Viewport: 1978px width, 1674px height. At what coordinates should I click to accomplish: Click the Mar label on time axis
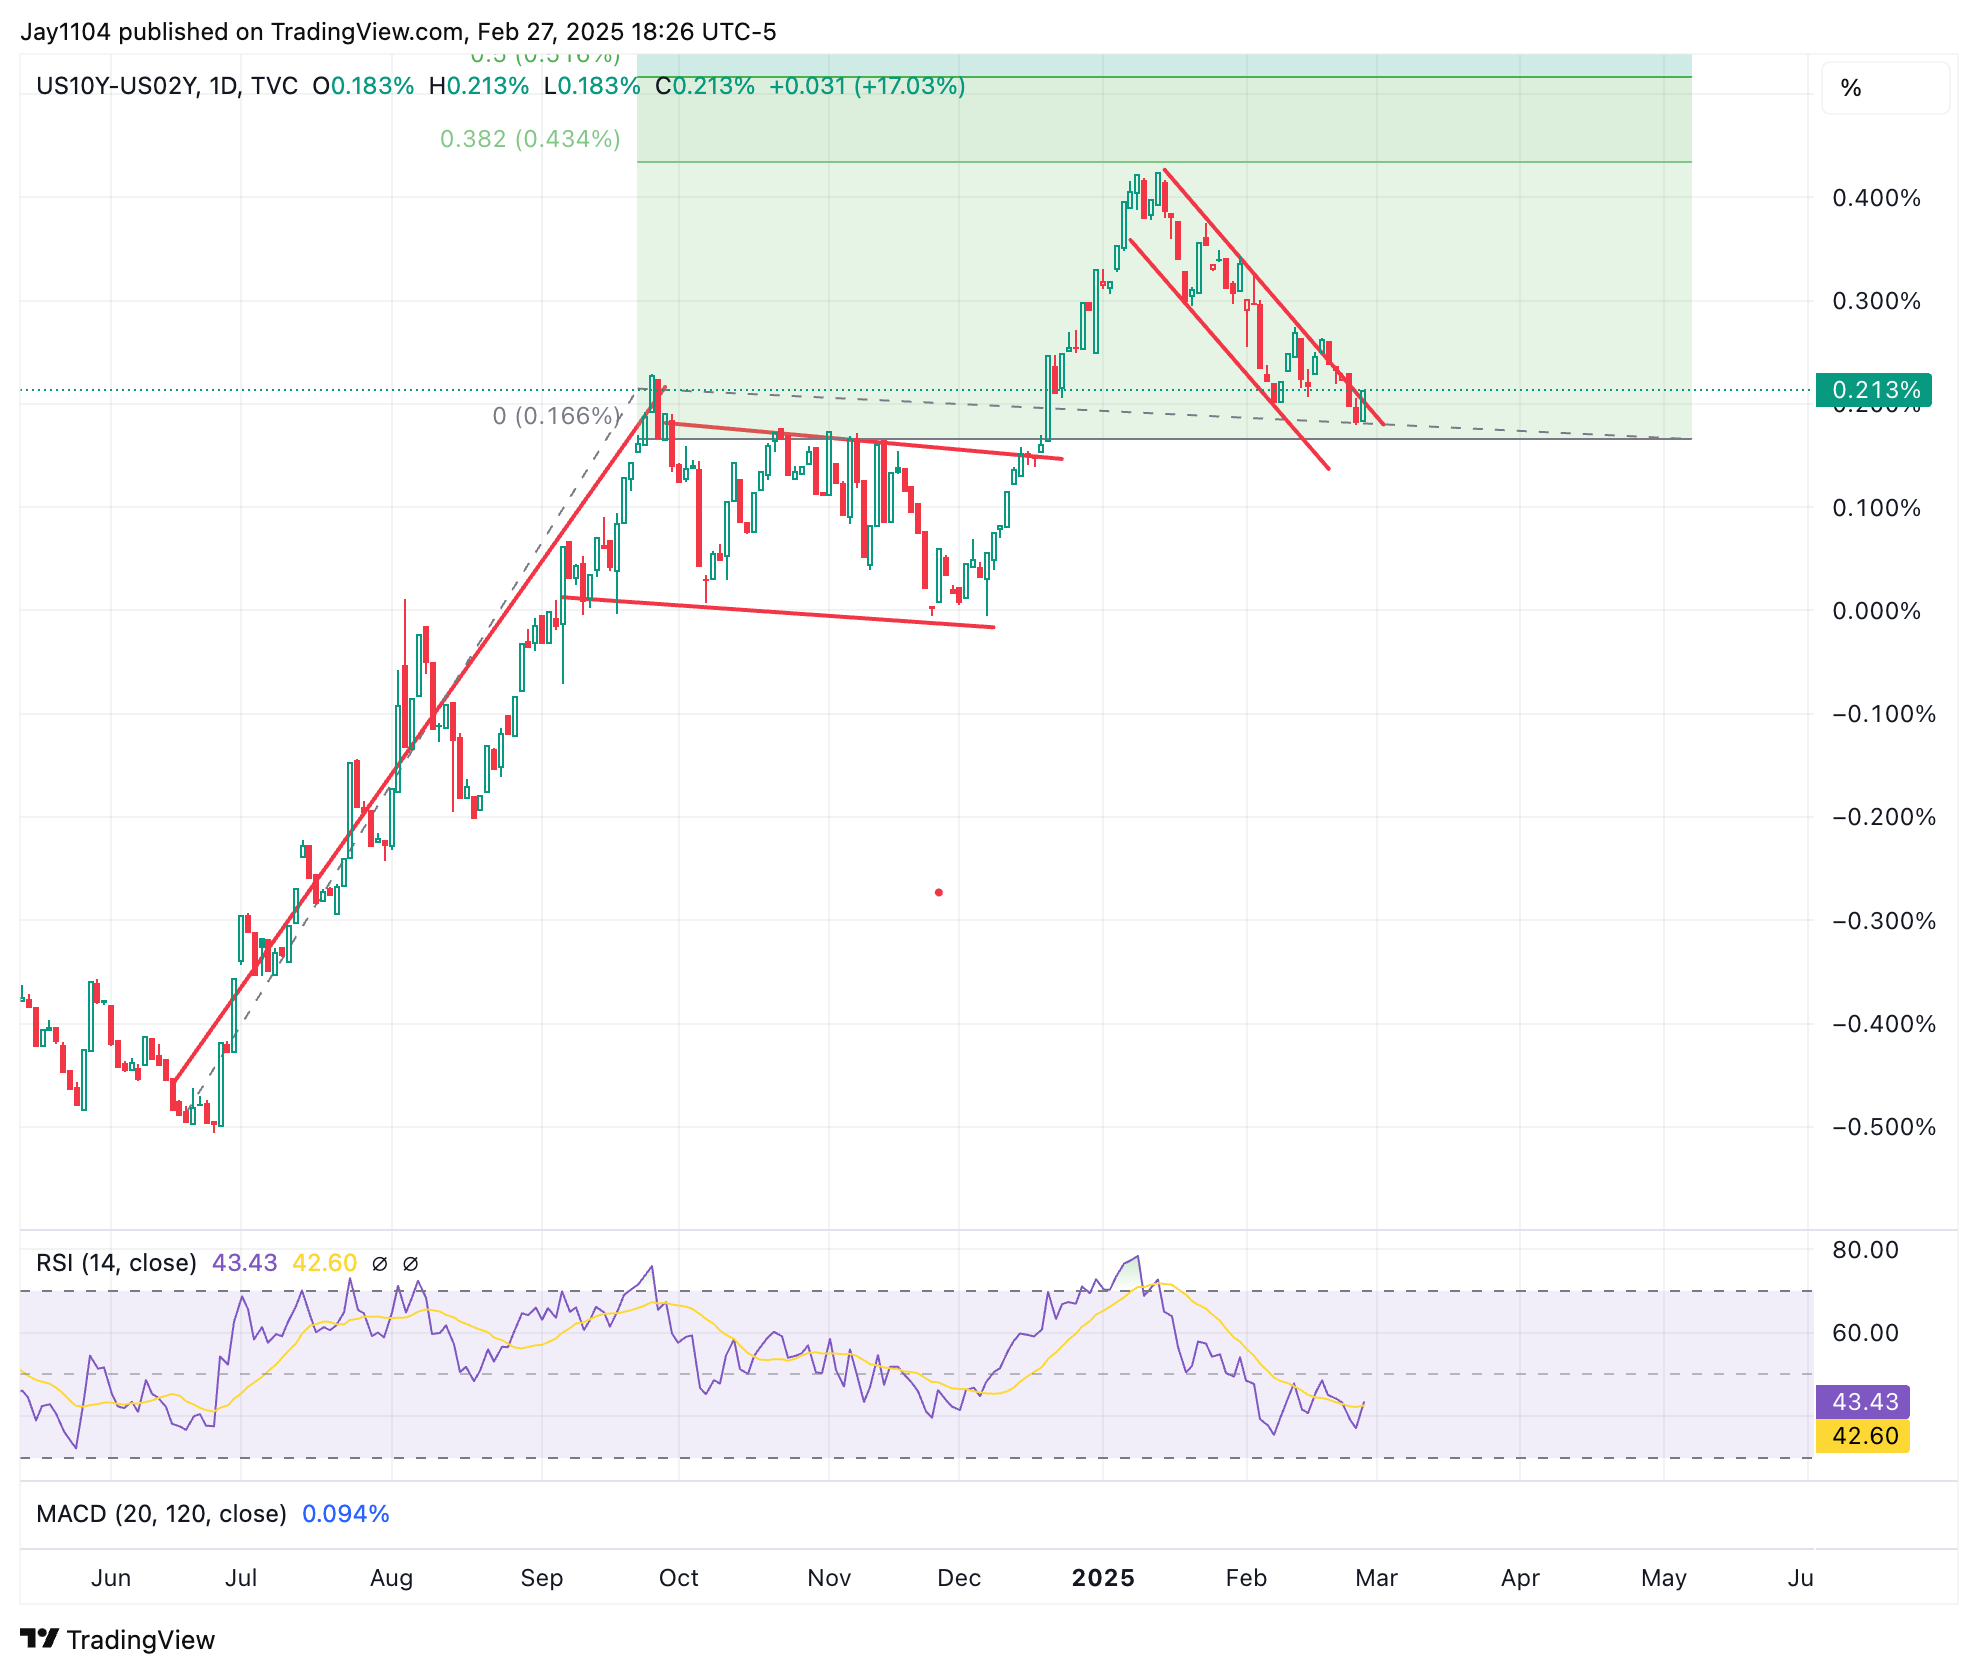point(1376,1578)
